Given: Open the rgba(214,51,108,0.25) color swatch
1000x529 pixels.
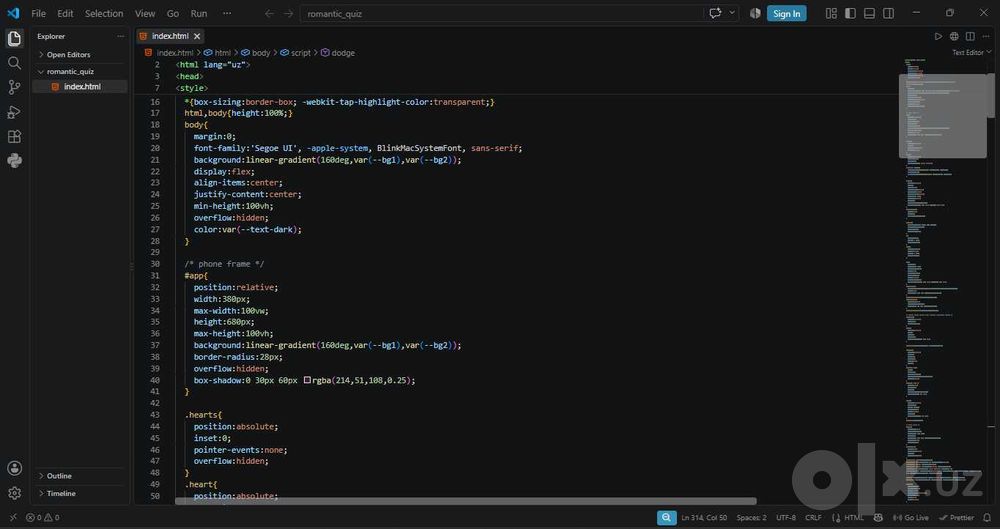Looking at the screenshot, I should pyautogui.click(x=307, y=380).
